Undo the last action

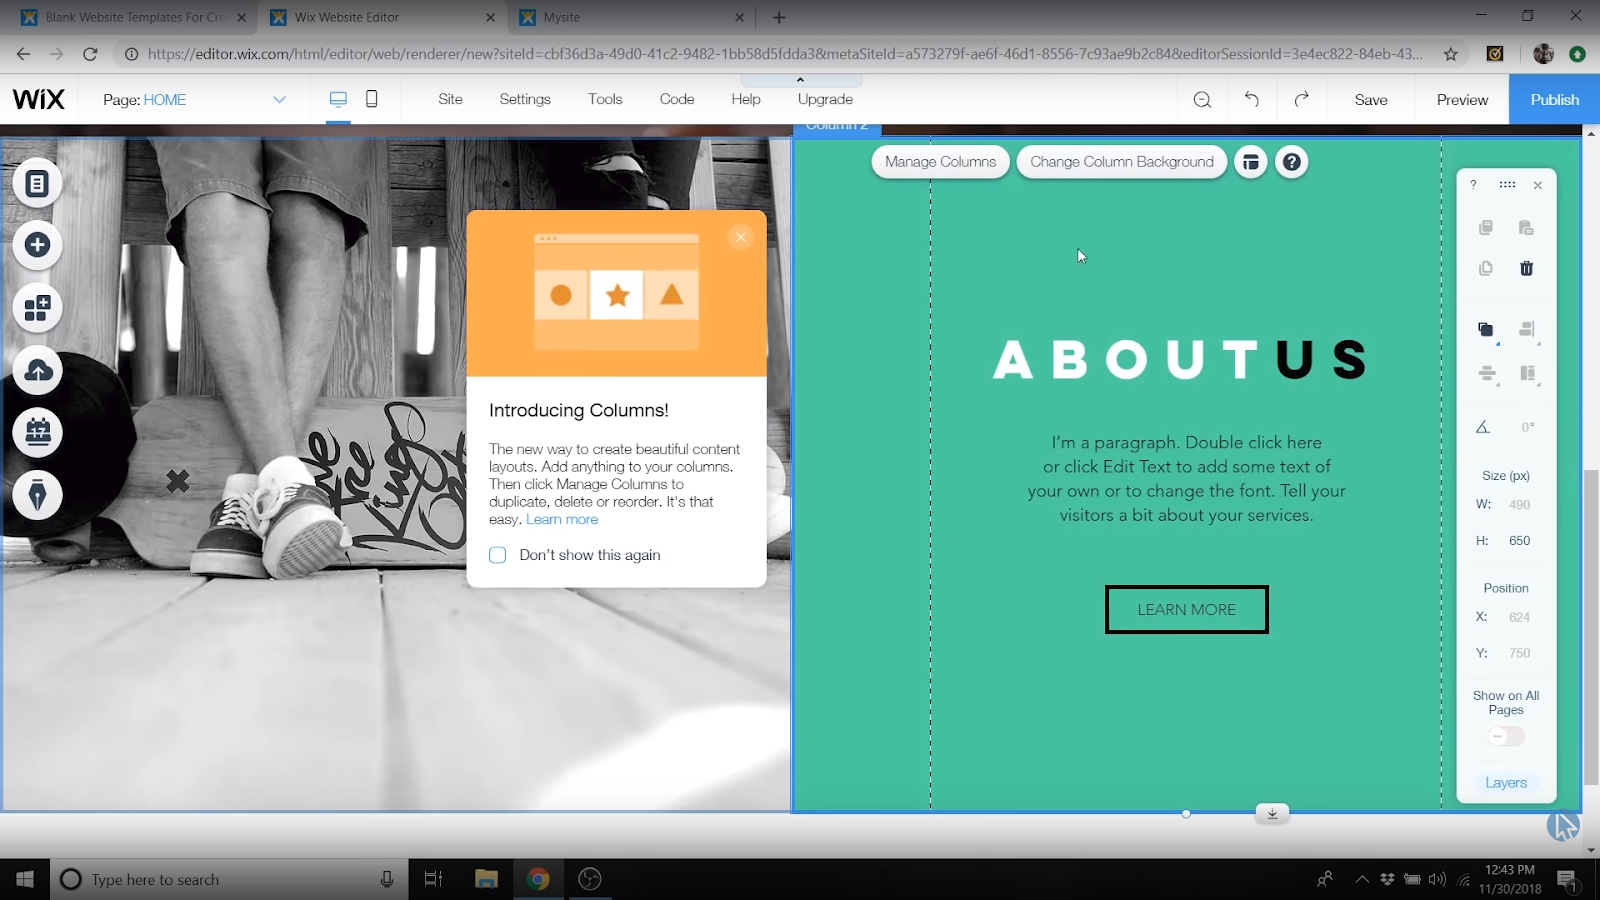tap(1251, 99)
